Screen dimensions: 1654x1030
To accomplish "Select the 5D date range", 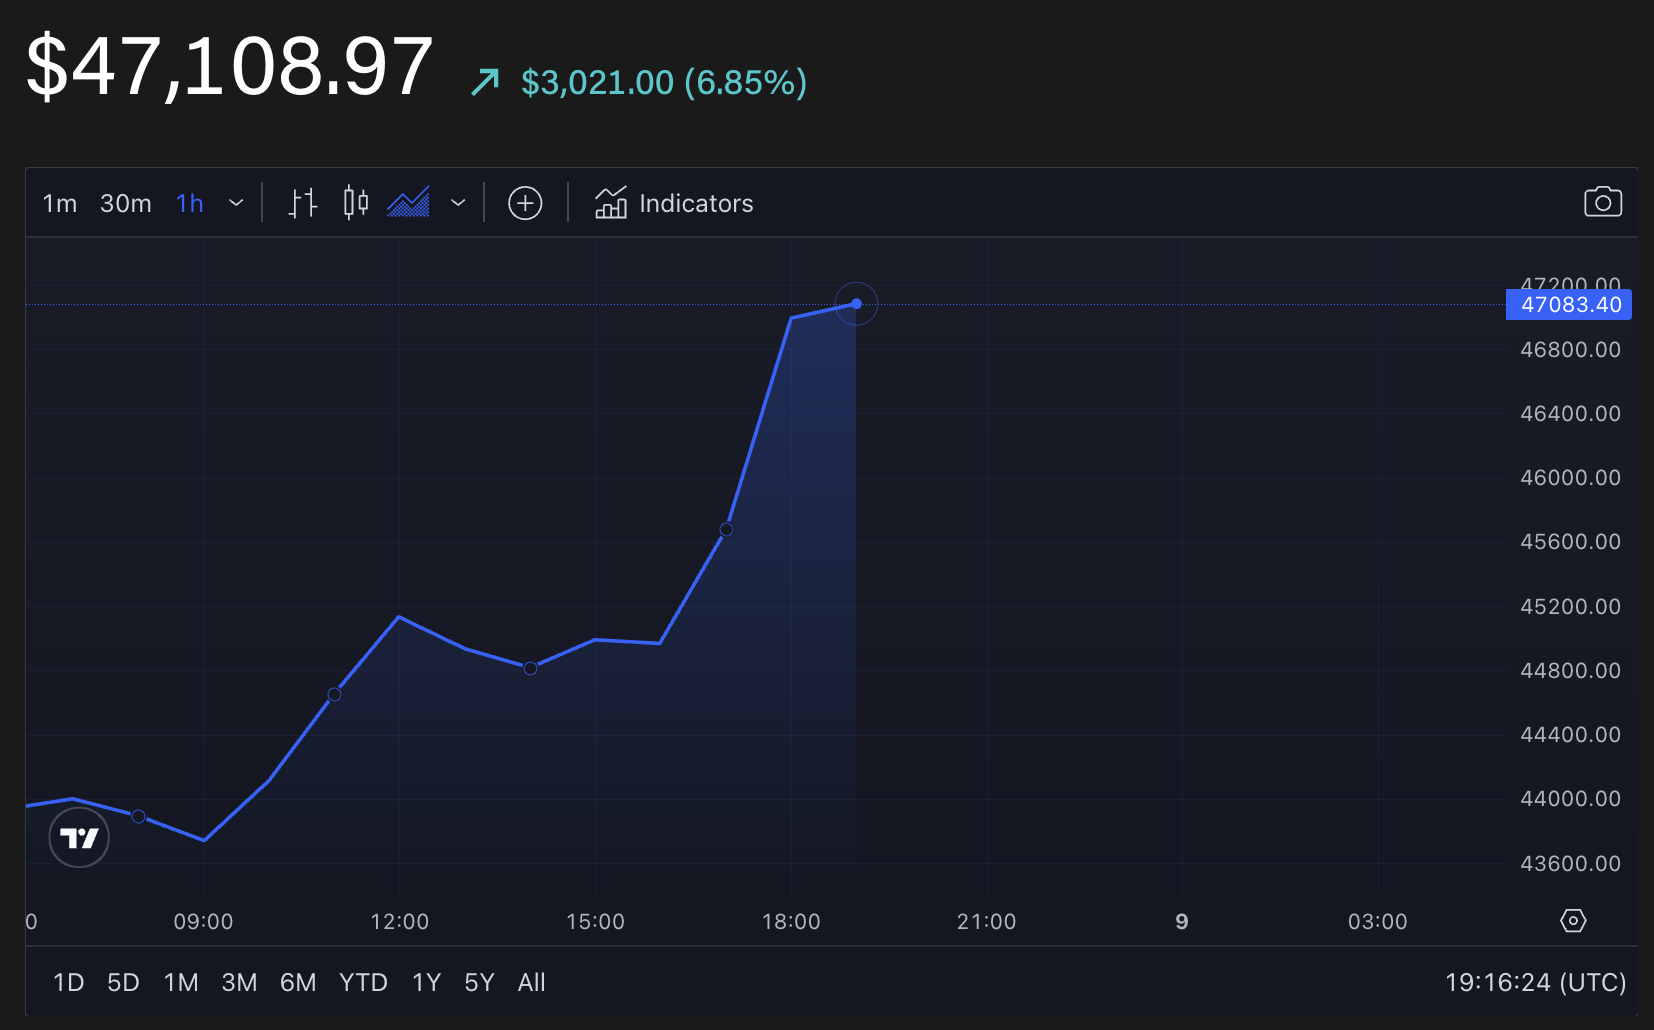I will 123,982.
